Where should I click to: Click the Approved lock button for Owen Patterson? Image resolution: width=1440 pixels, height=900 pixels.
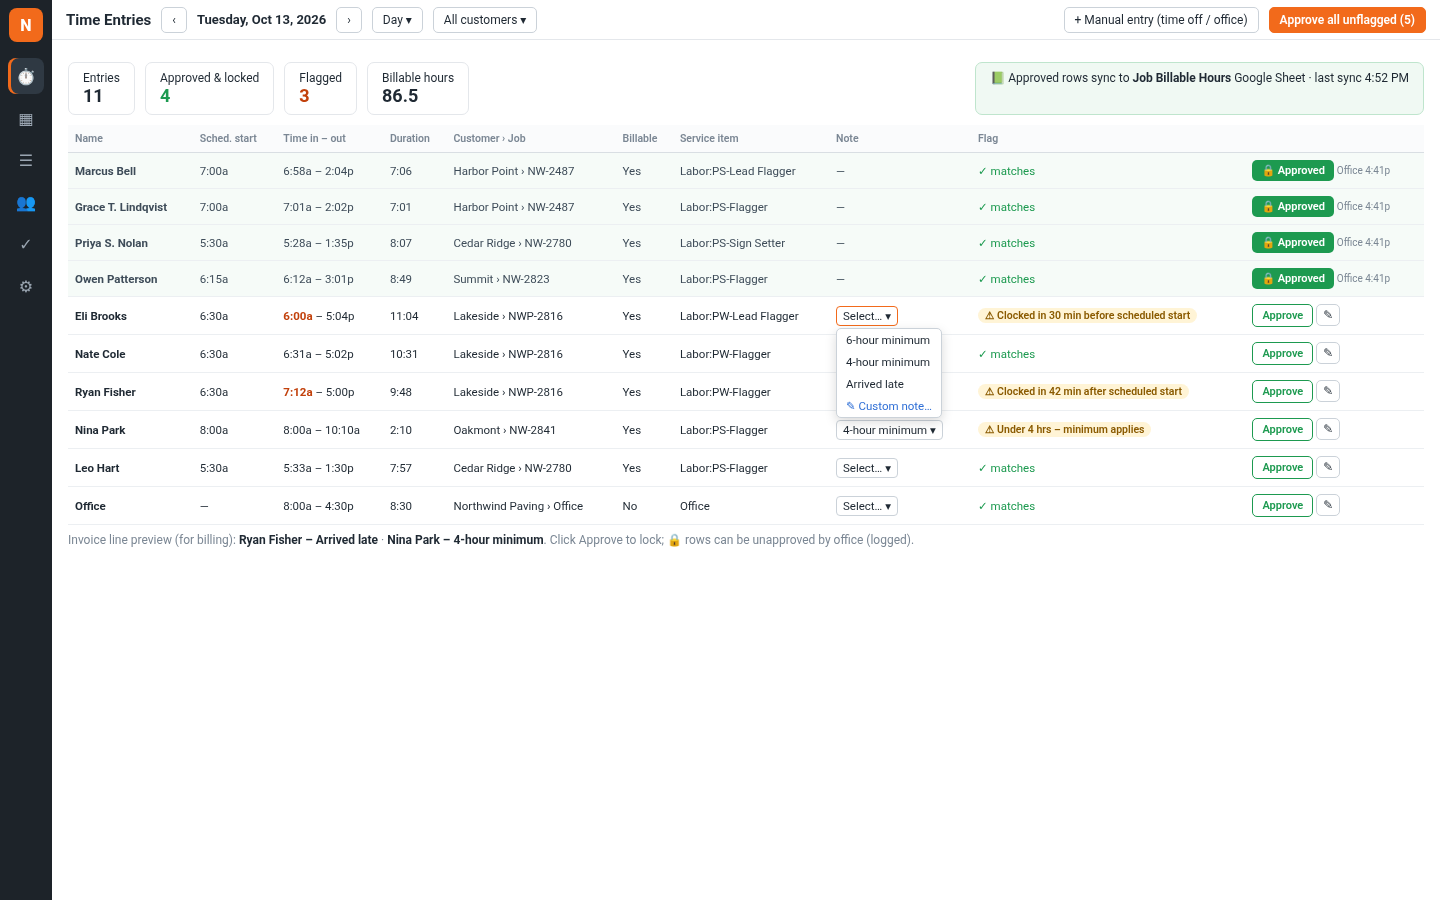[1292, 278]
